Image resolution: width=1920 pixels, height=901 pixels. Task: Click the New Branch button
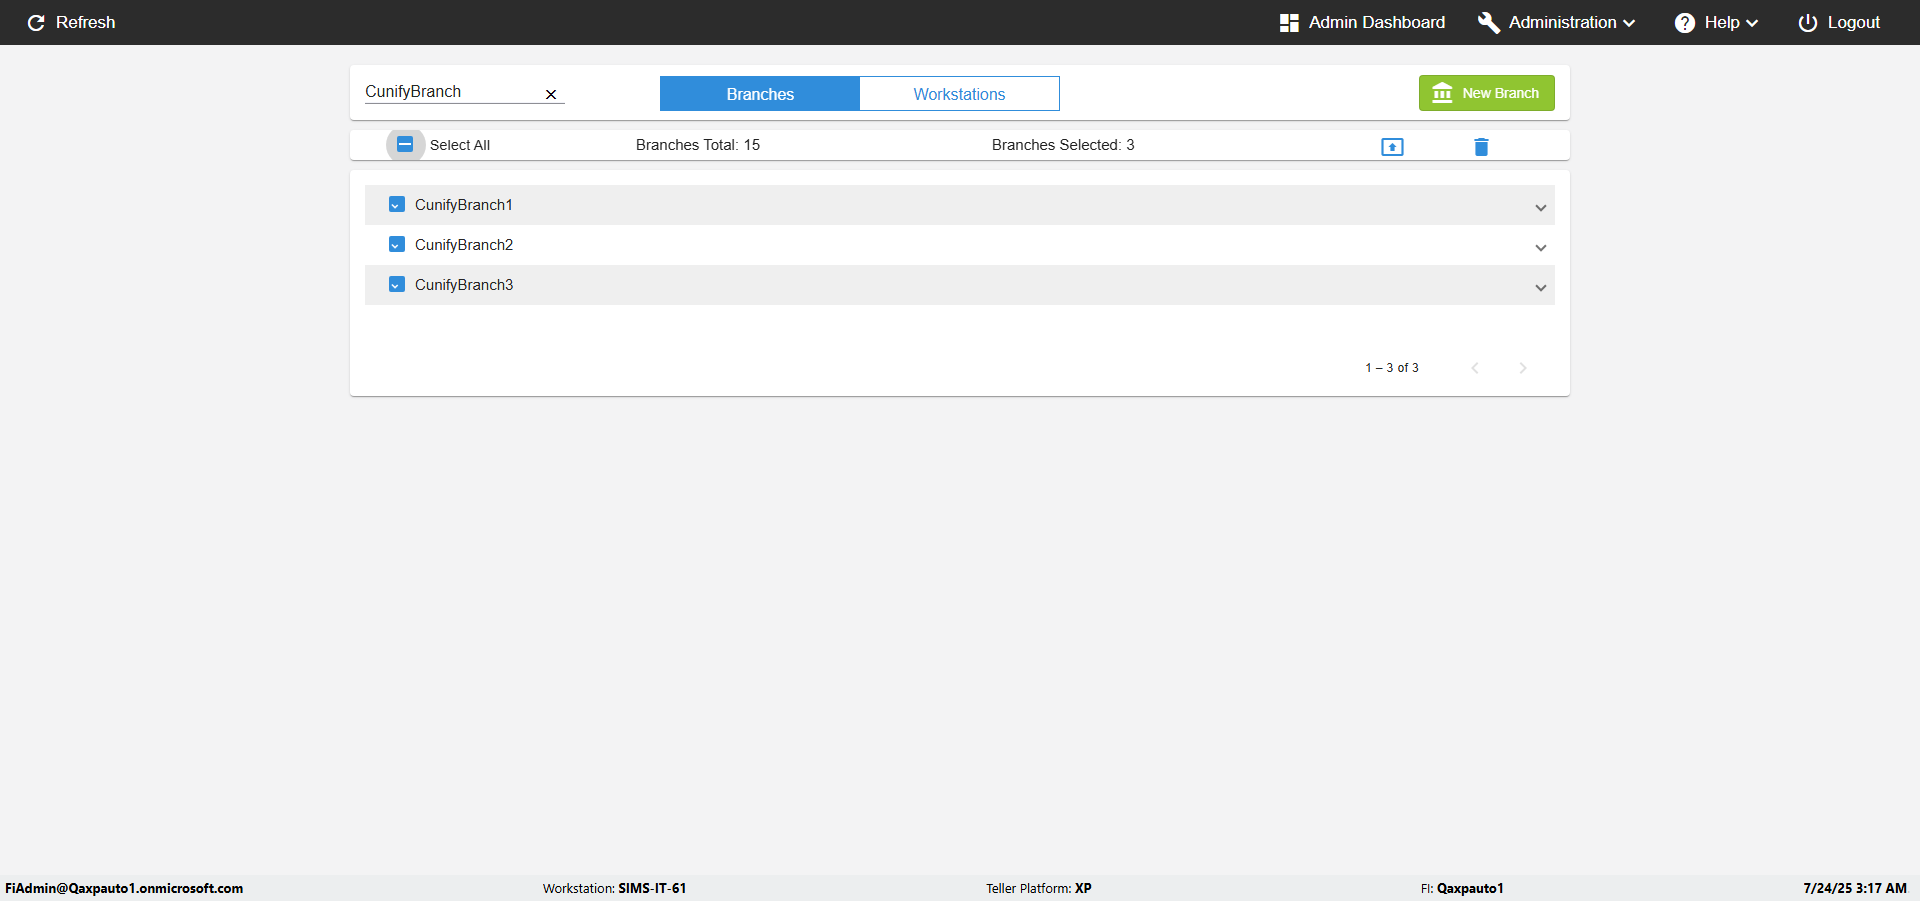1486,93
